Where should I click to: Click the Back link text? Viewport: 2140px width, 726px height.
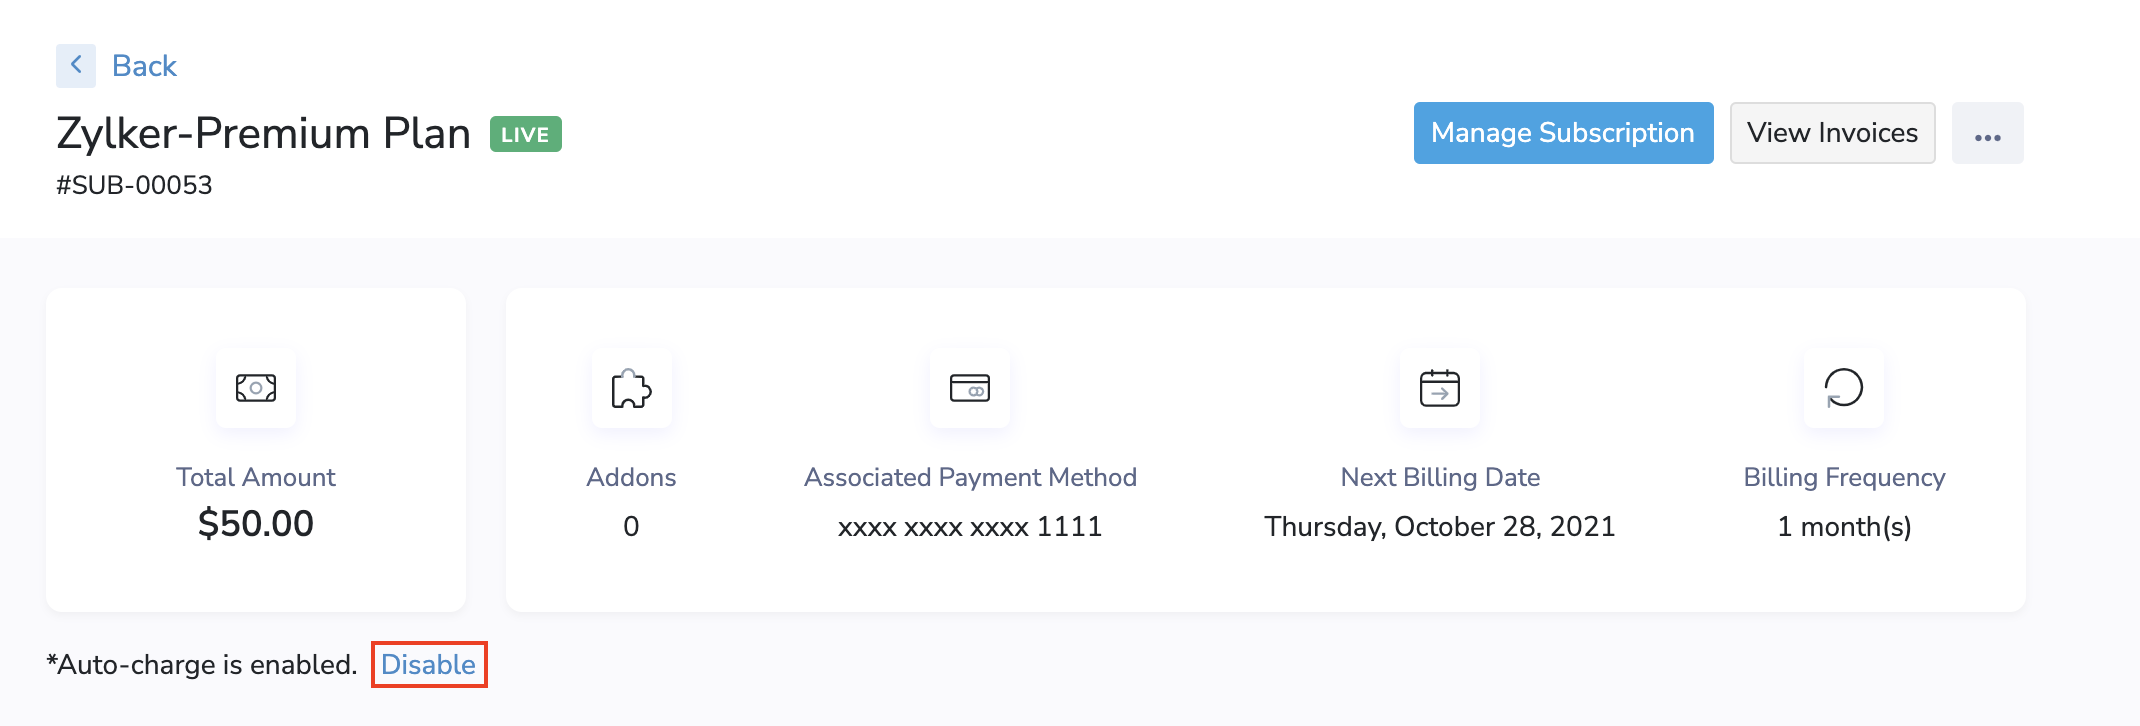click(x=144, y=66)
